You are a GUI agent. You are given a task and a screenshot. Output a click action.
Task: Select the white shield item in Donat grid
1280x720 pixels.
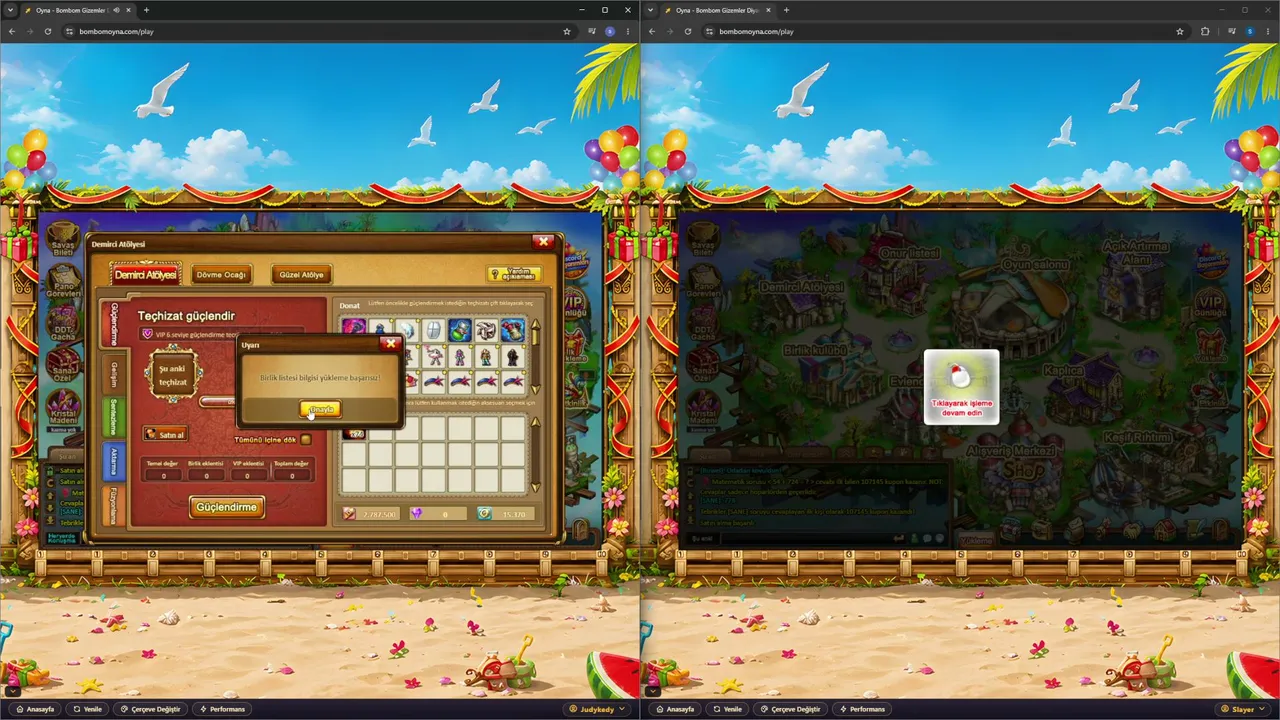pyautogui.click(x=433, y=330)
